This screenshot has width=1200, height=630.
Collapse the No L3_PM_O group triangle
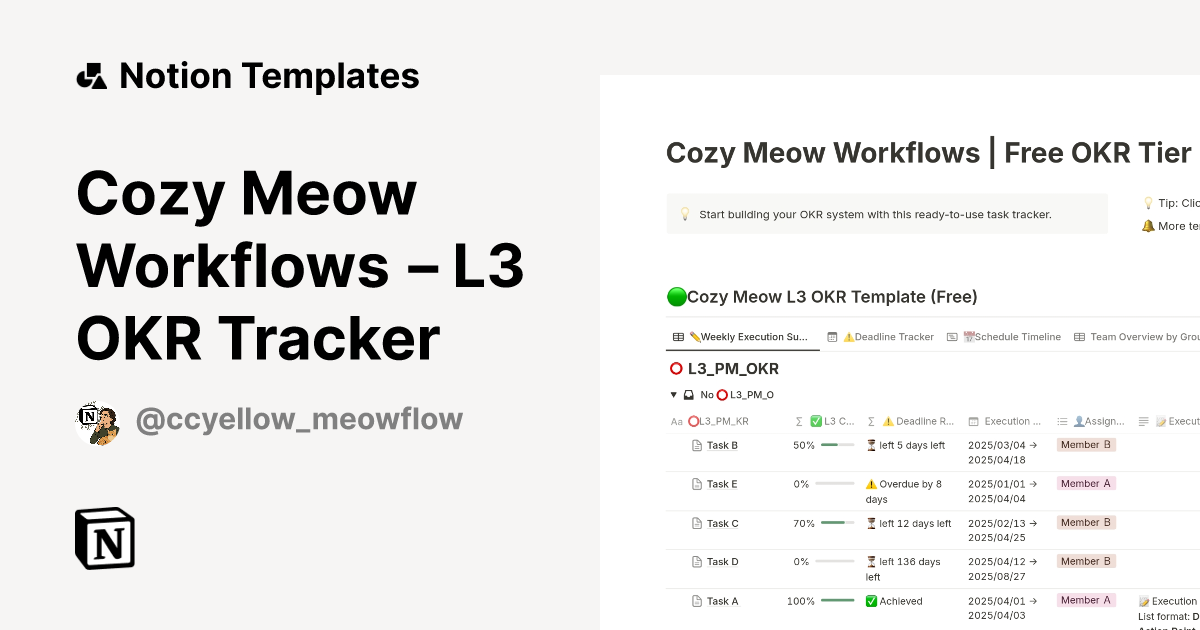(674, 394)
